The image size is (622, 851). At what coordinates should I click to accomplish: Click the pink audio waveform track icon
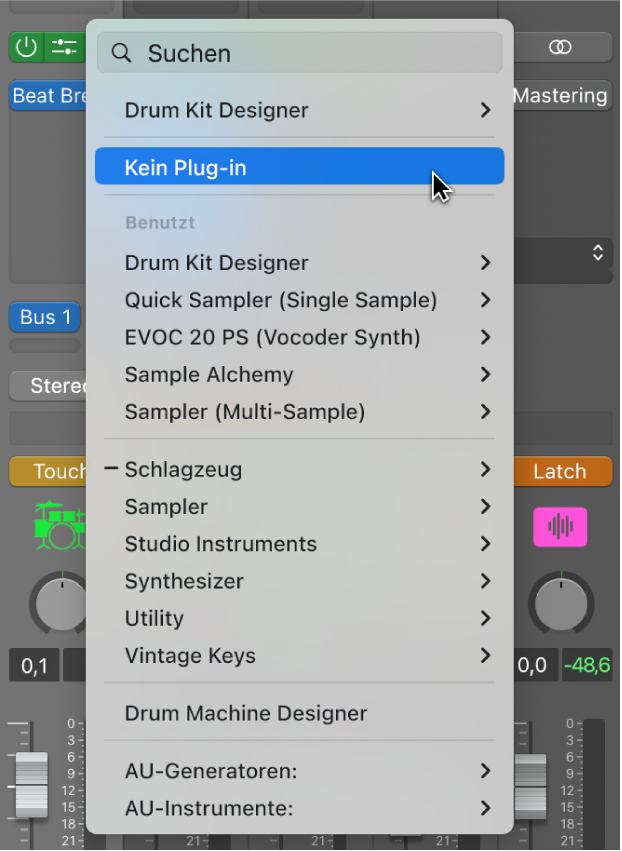[x=560, y=526]
